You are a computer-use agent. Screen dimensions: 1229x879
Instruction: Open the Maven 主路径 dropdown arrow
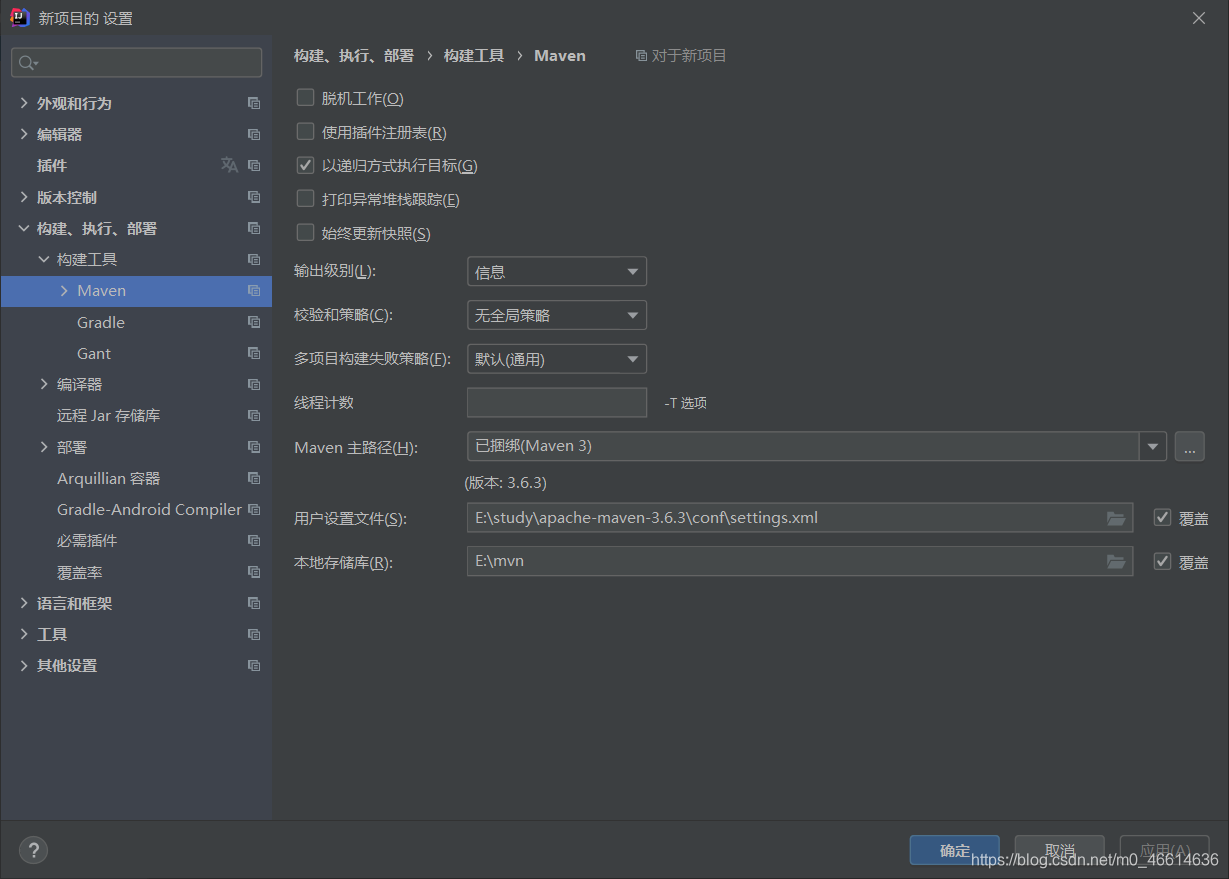(x=1153, y=446)
